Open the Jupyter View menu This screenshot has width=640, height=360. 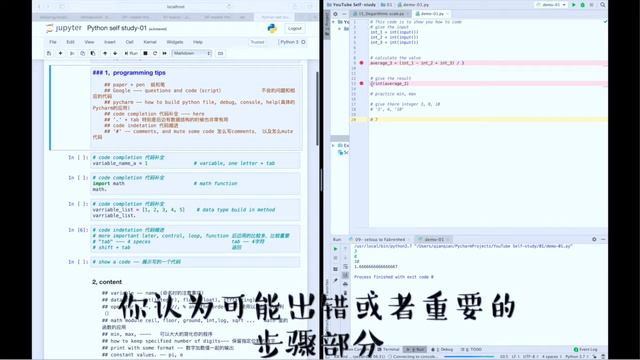[x=89, y=42]
